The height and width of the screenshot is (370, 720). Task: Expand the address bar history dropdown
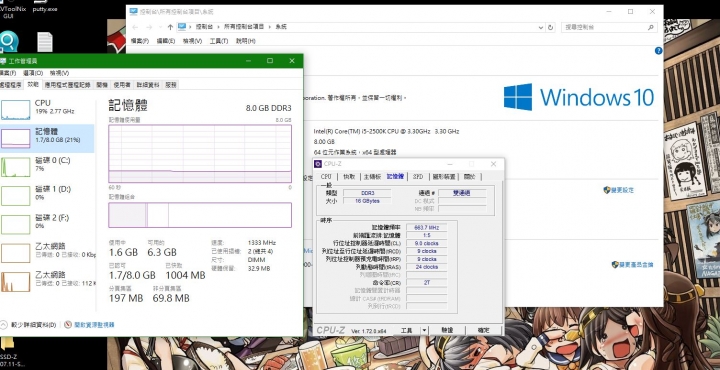(541, 27)
